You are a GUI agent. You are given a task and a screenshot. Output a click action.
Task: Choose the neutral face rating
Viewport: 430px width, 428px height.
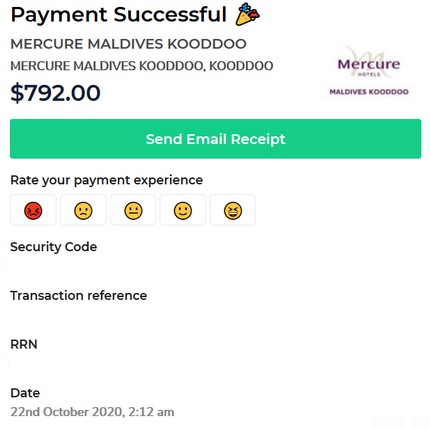[133, 210]
